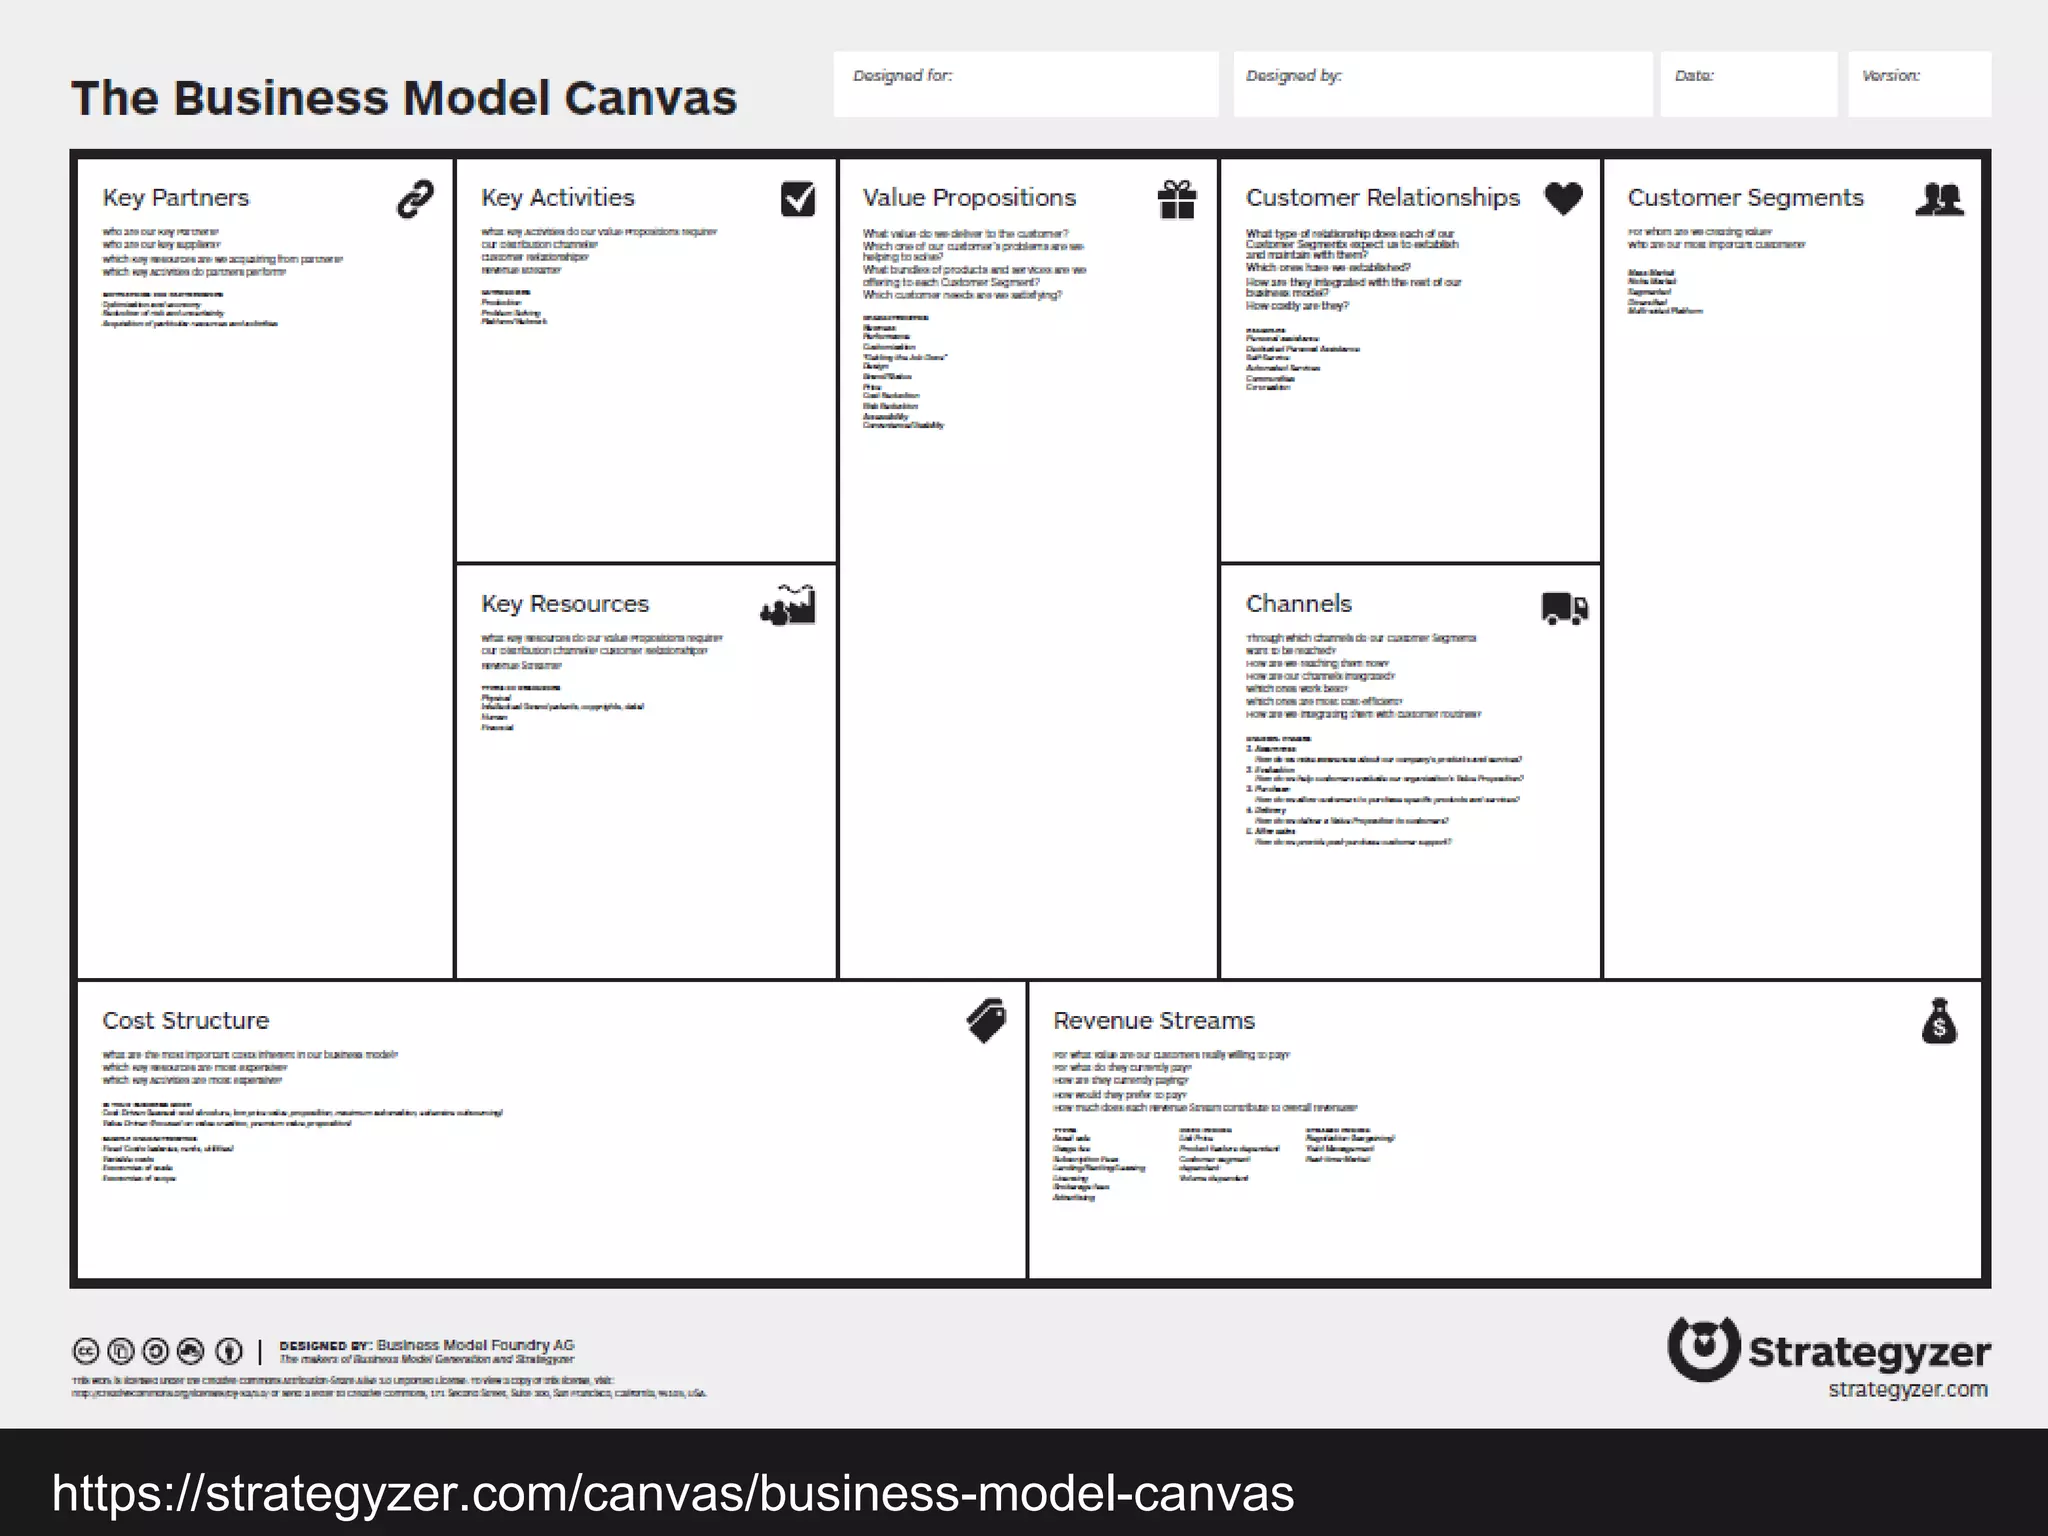The image size is (2048, 1536).
Task: Click the Key Activities checkmark icon
Action: tap(798, 198)
